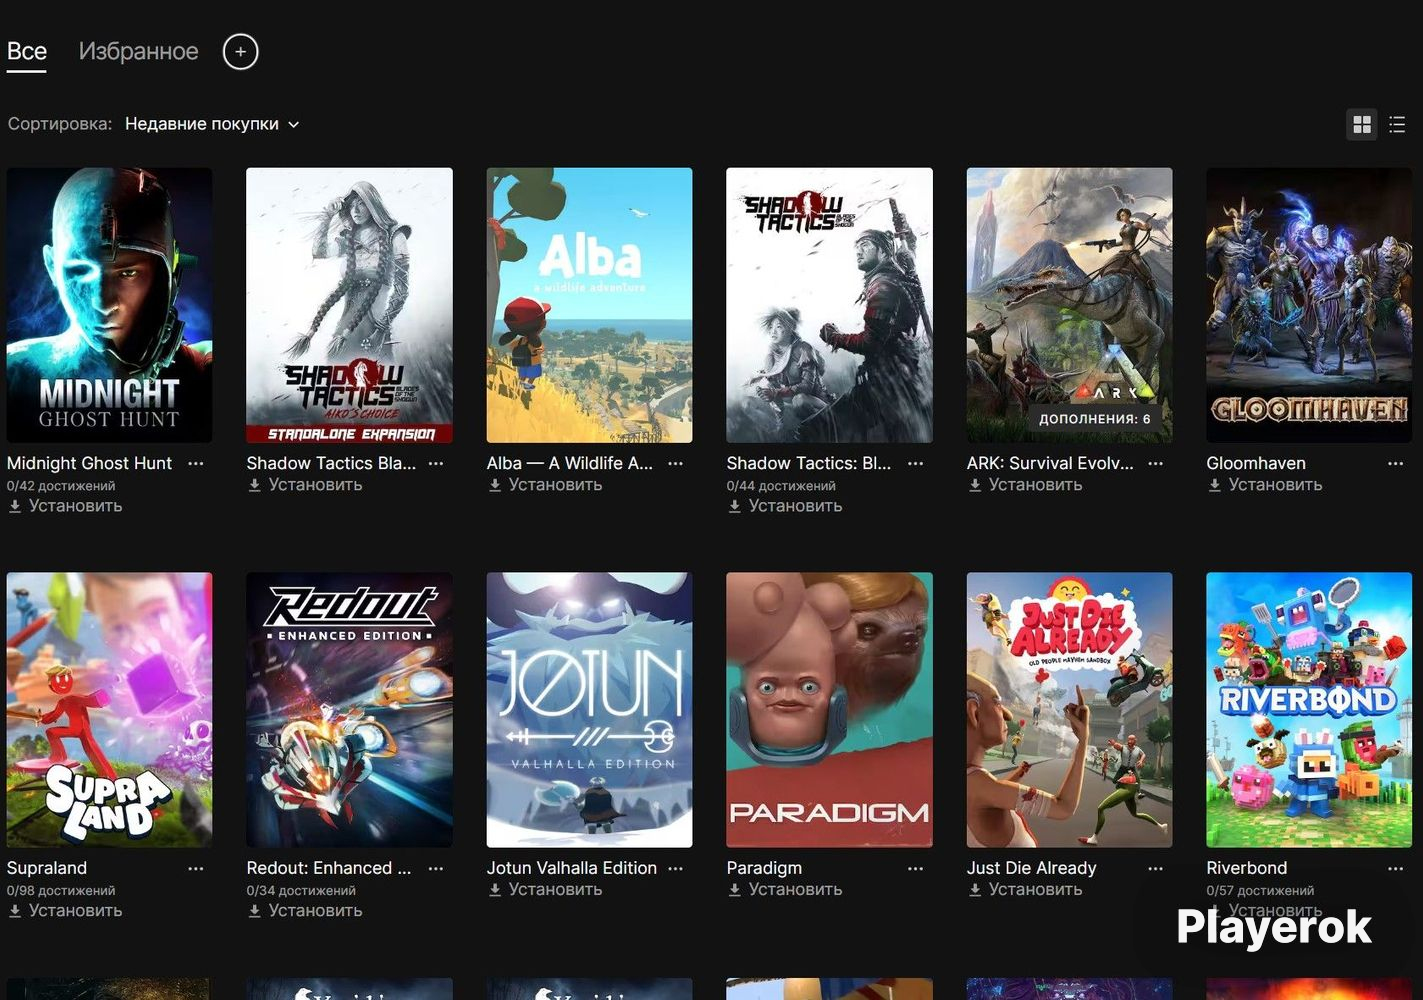Click 0/57 достижений under Riverbond
This screenshot has height=1000, width=1423.
(1261, 891)
